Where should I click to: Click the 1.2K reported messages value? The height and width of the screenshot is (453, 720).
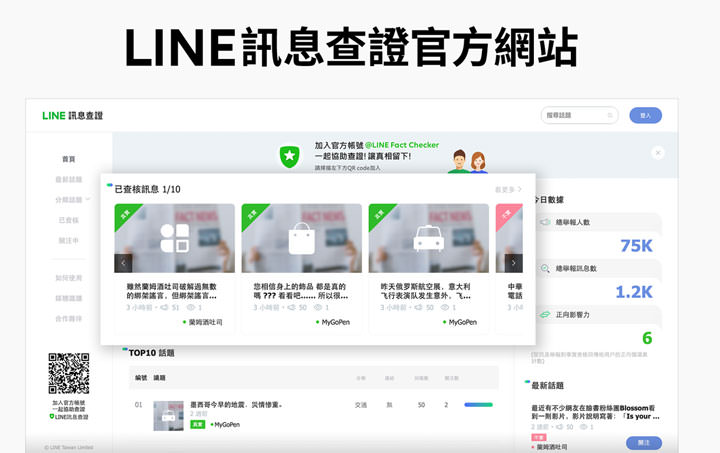(634, 292)
